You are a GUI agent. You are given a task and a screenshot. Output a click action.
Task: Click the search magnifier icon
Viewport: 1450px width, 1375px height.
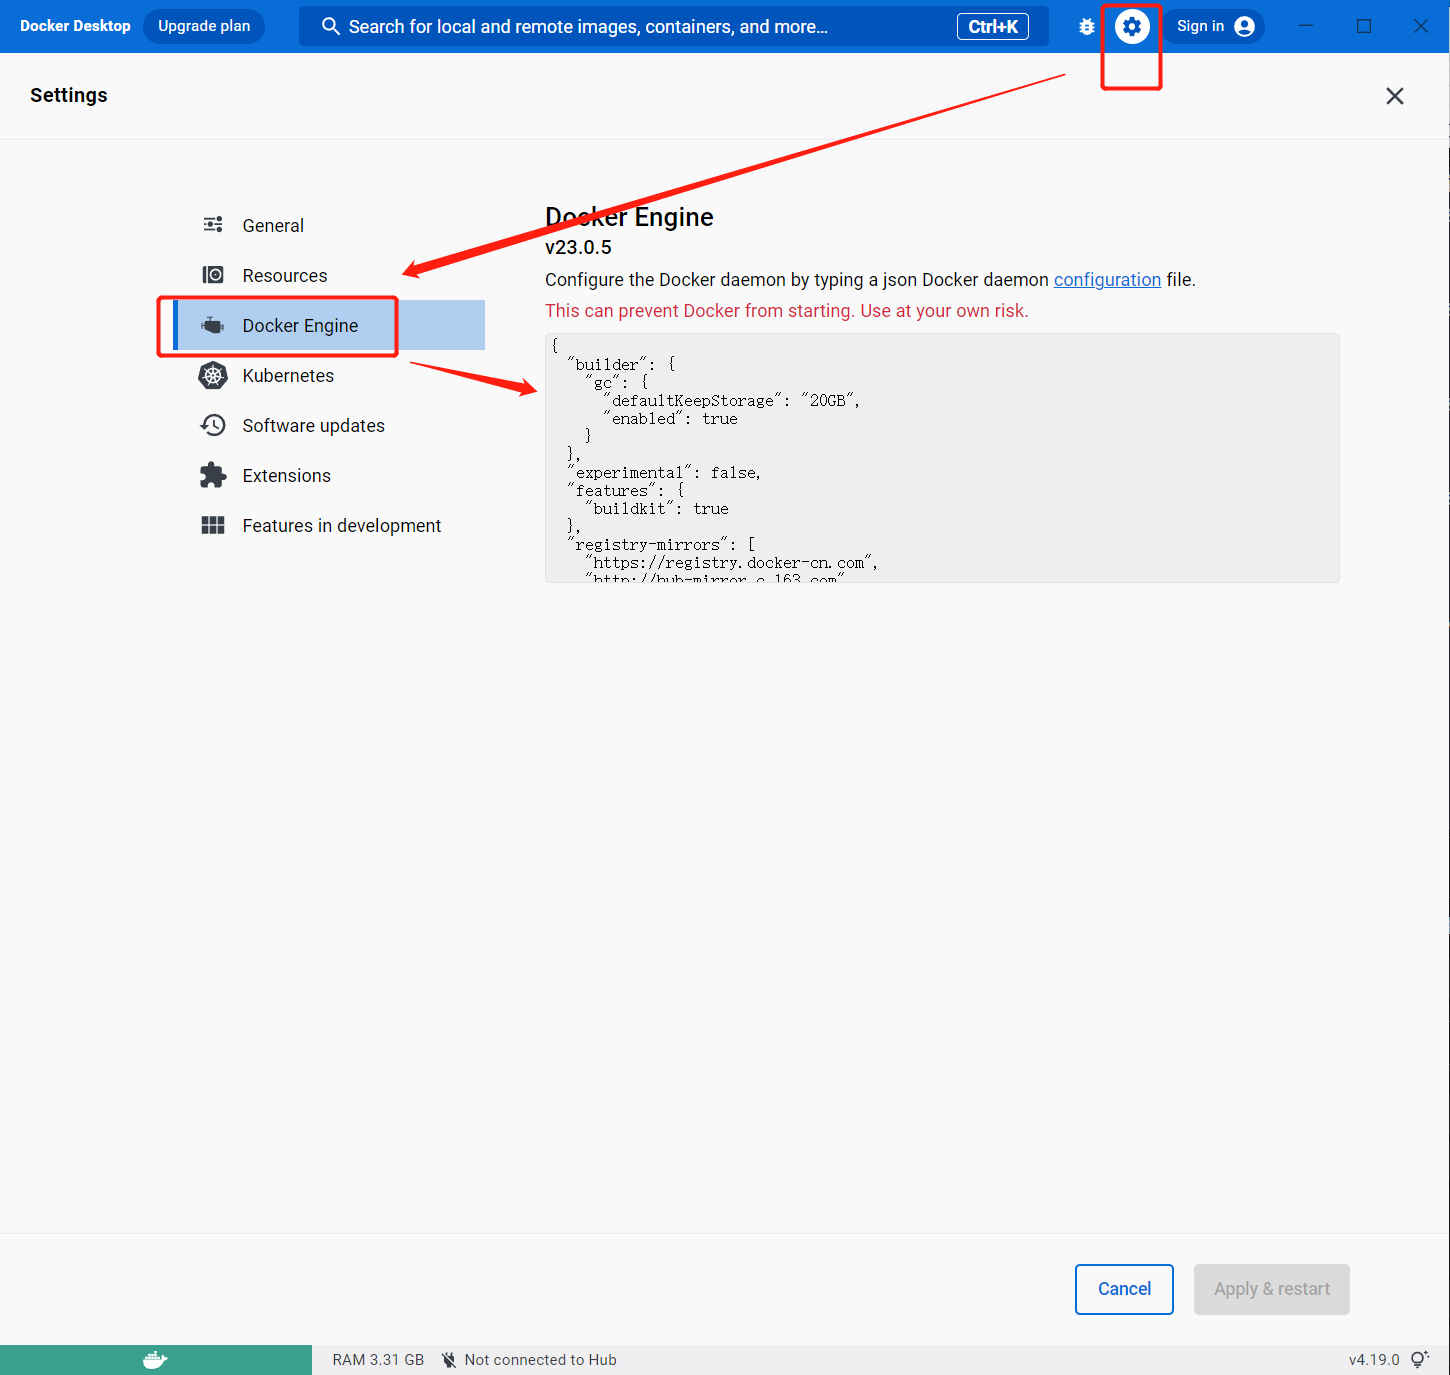pos(331,26)
